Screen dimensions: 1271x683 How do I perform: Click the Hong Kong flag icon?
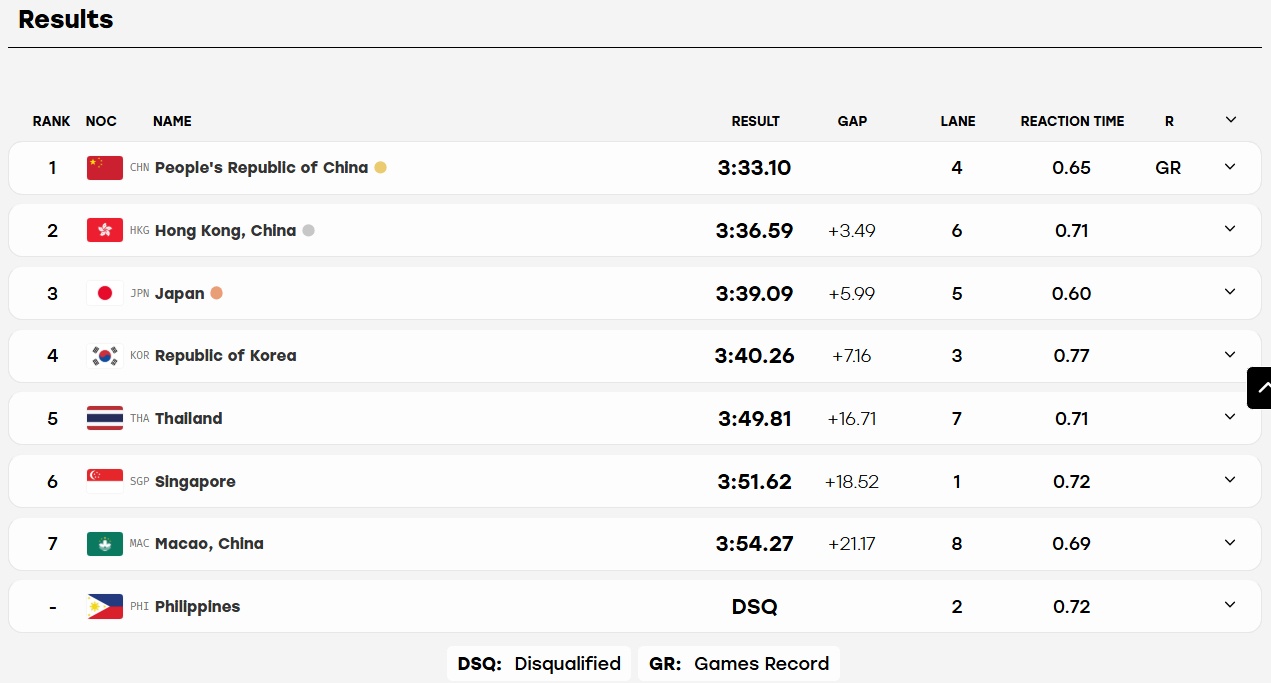click(x=105, y=230)
